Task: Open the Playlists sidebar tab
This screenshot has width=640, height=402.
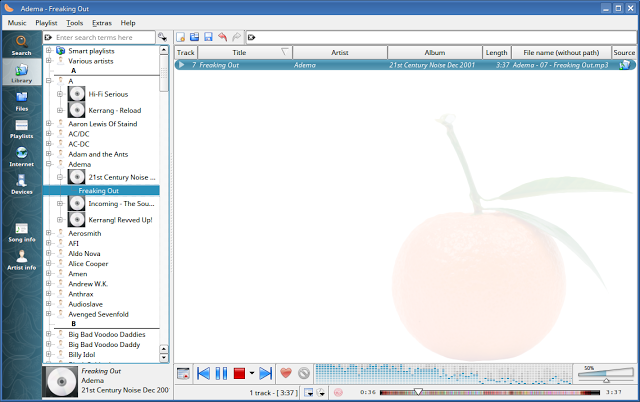Action: coord(21,129)
